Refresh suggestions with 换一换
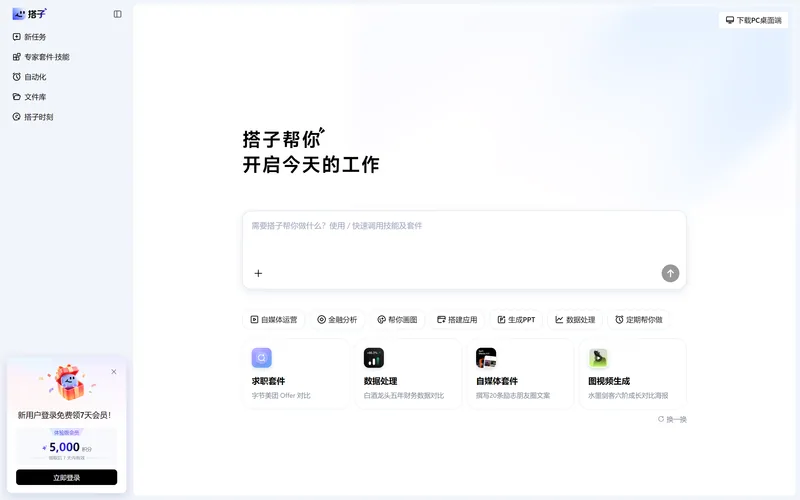The width and height of the screenshot is (800, 500). 672,419
